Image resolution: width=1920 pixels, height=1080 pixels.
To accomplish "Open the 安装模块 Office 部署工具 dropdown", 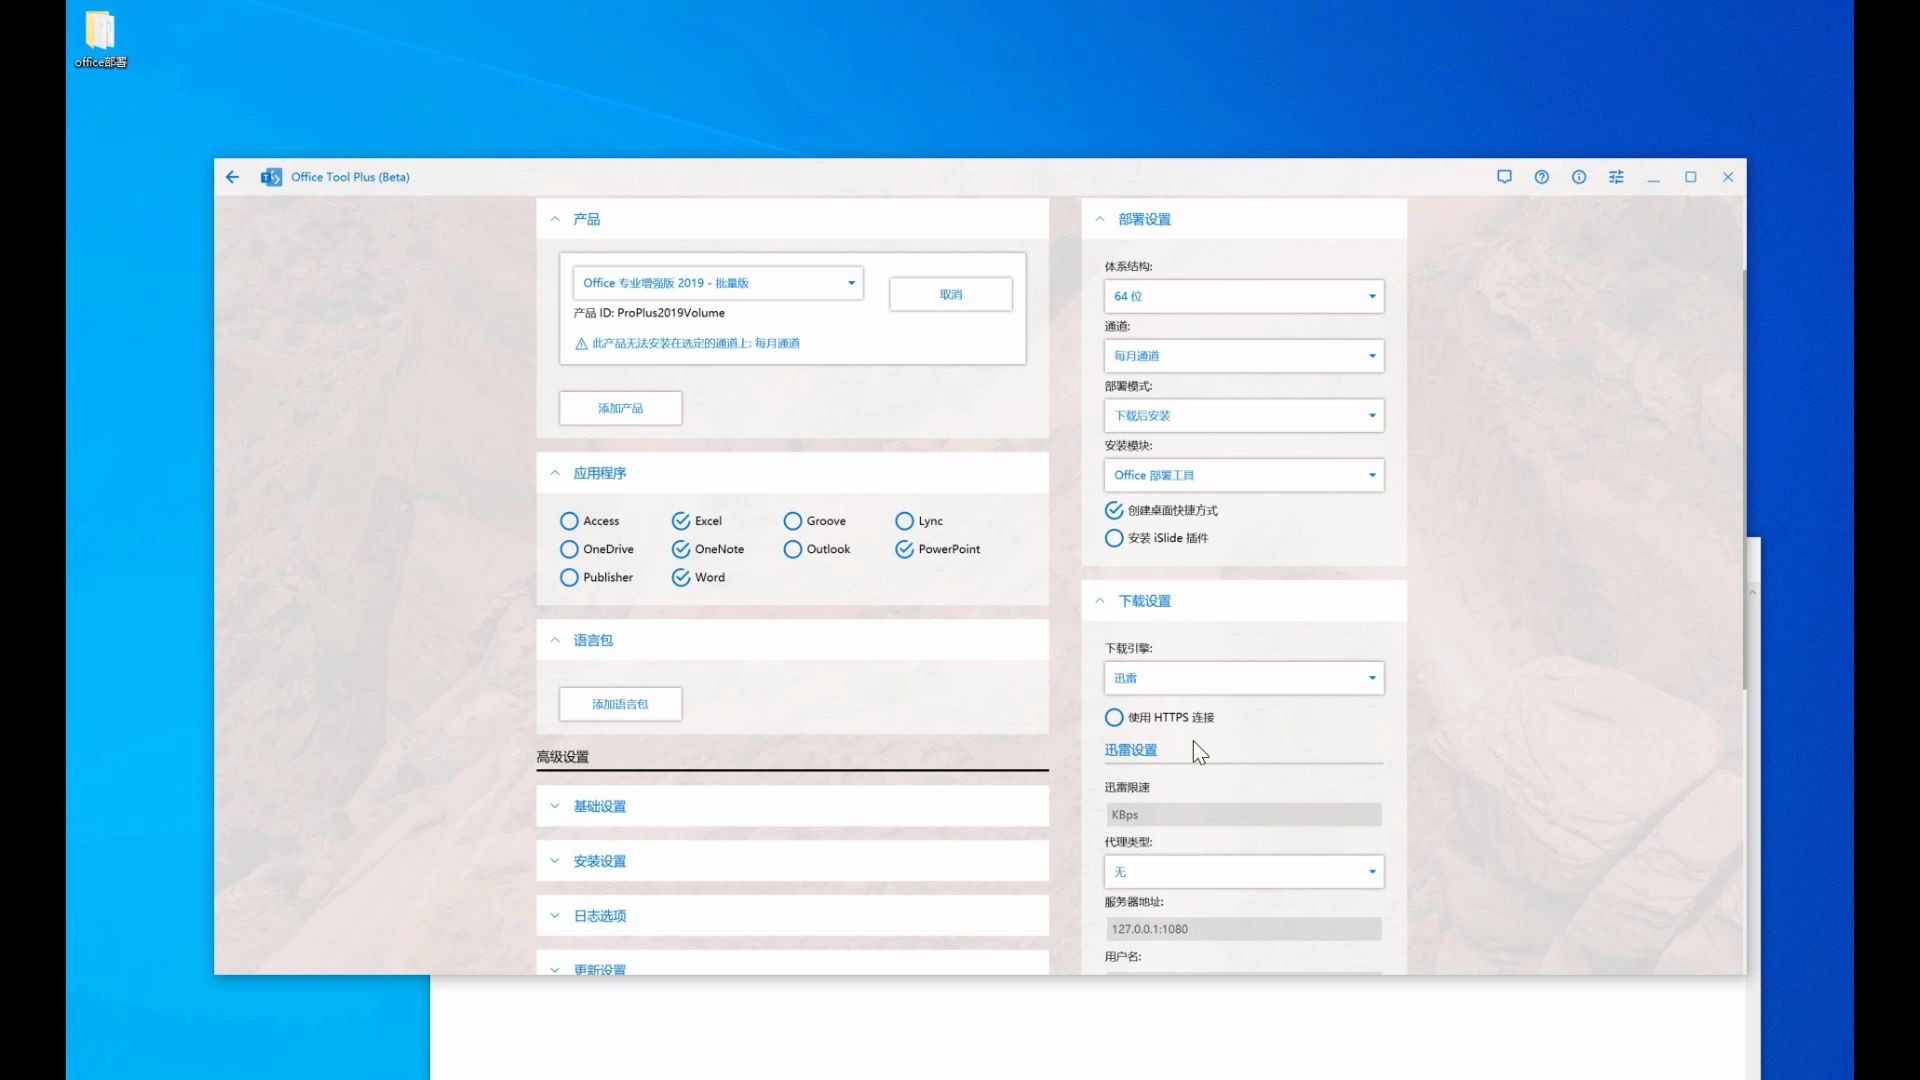I will point(1244,475).
